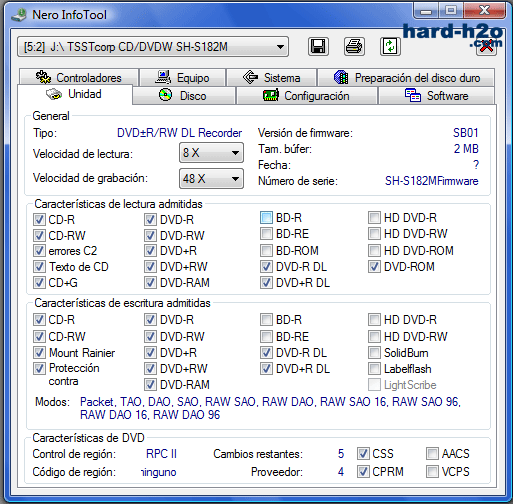The image size is (513, 504).
Task: Click the computer icon on Equipo tab
Action: pos(163,77)
